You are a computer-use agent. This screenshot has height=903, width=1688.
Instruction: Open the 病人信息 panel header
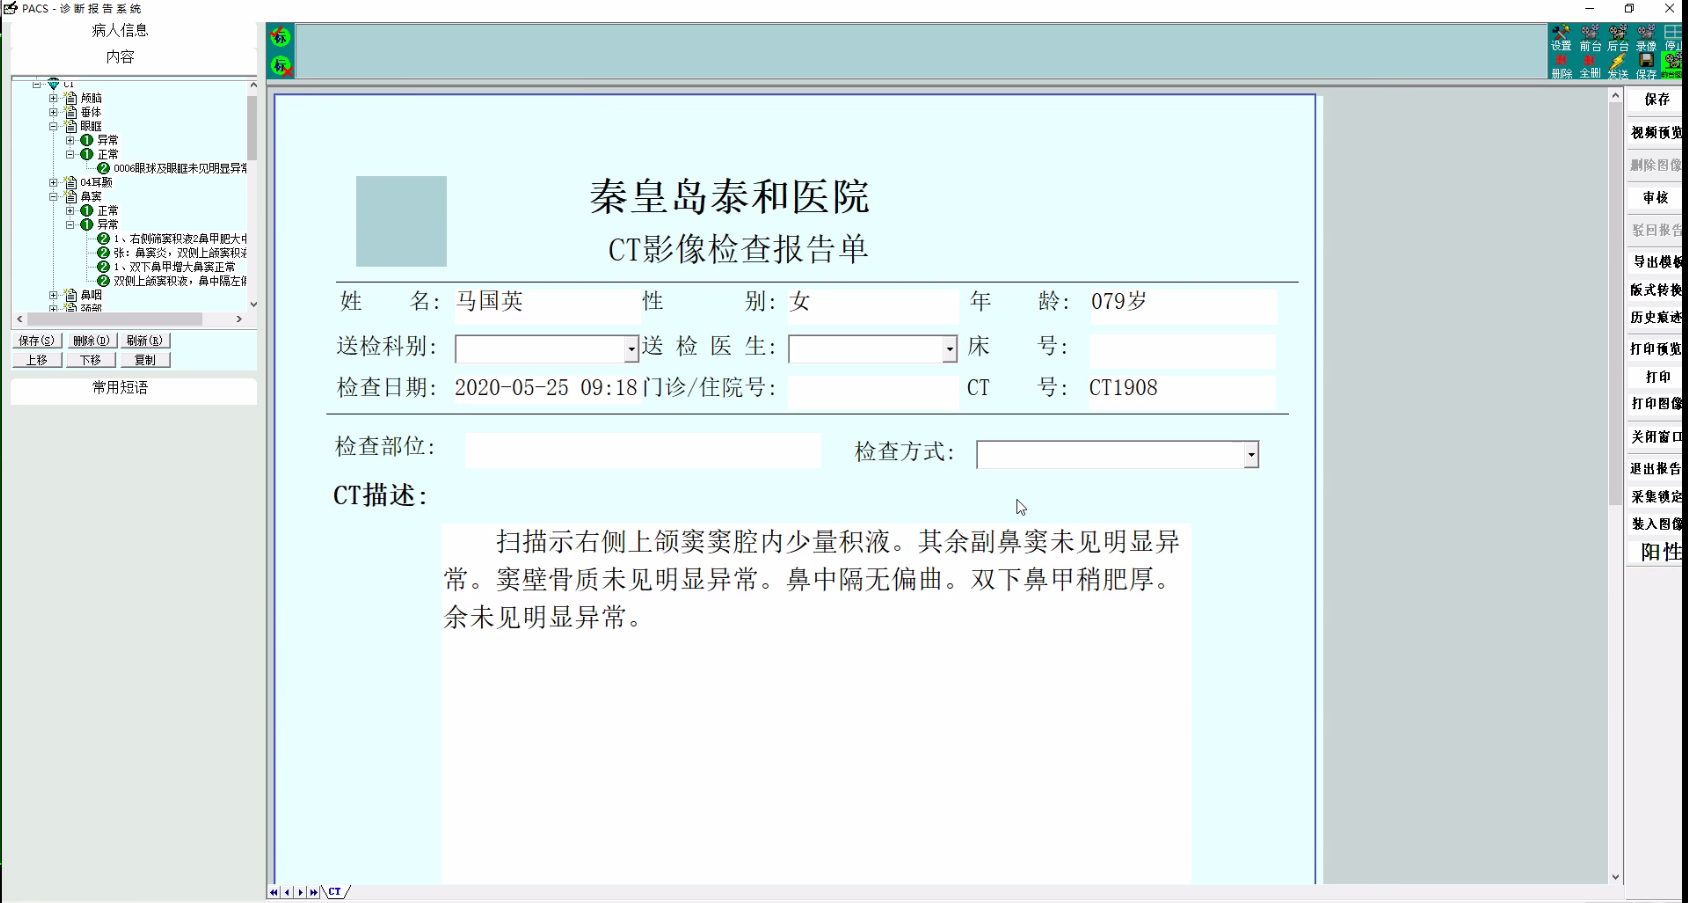point(120,31)
